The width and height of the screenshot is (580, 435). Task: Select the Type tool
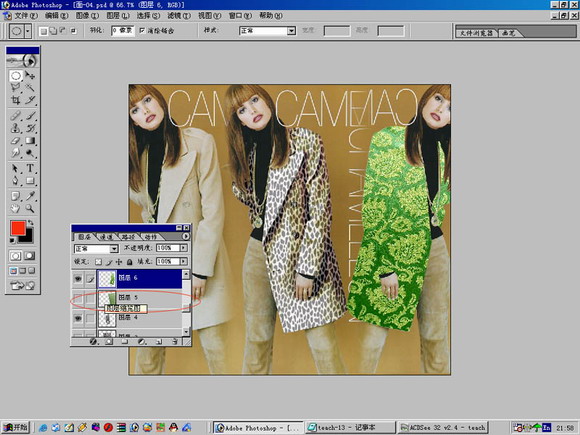pyautogui.click(x=30, y=169)
